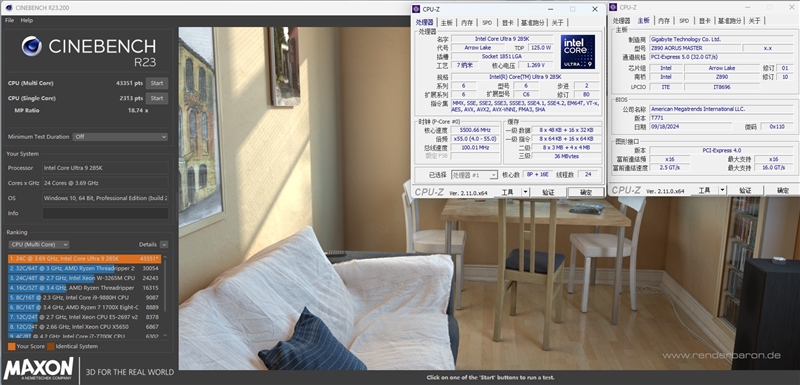Switch to 主板 tab in front CPU-Z window

(x=447, y=22)
